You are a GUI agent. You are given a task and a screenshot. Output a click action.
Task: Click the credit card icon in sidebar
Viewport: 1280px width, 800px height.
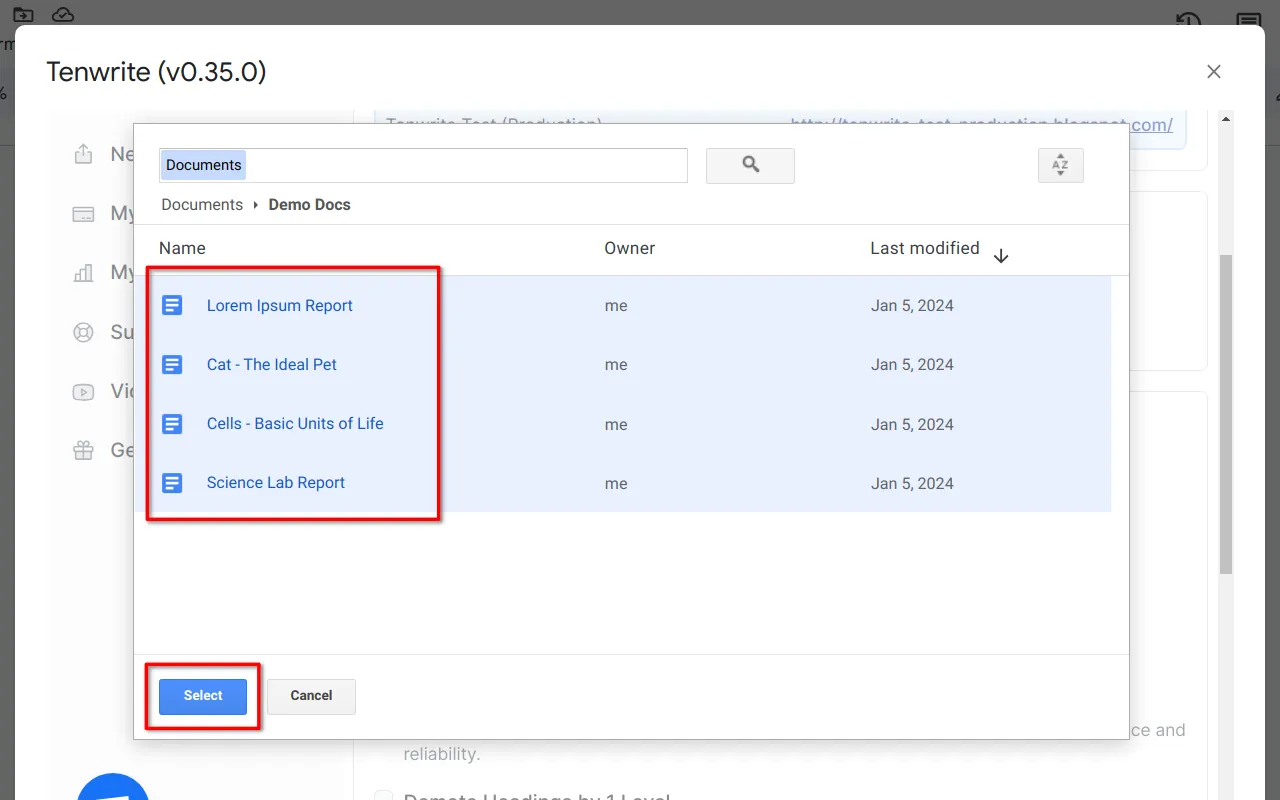(83, 213)
